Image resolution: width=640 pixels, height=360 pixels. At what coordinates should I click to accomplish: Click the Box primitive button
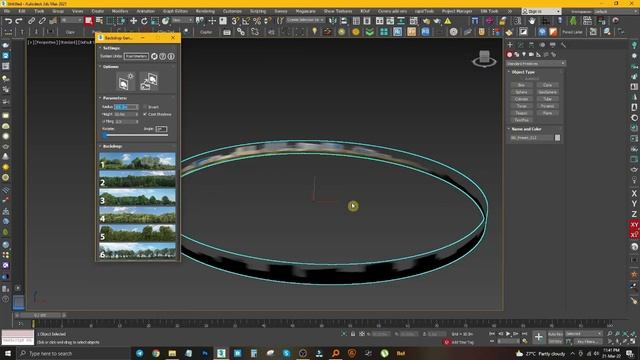(522, 85)
